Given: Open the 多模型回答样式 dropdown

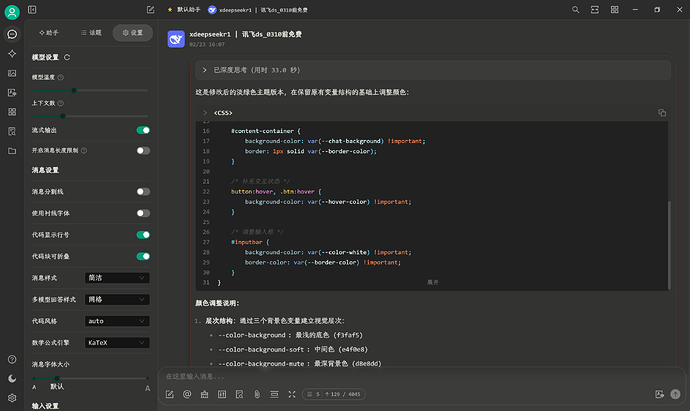Looking at the screenshot, I should [117, 300].
